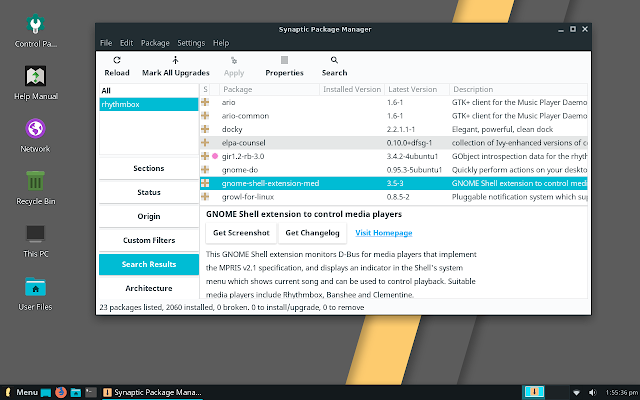Click show desktop icon in taskbar

pyautogui.click(x=46, y=393)
